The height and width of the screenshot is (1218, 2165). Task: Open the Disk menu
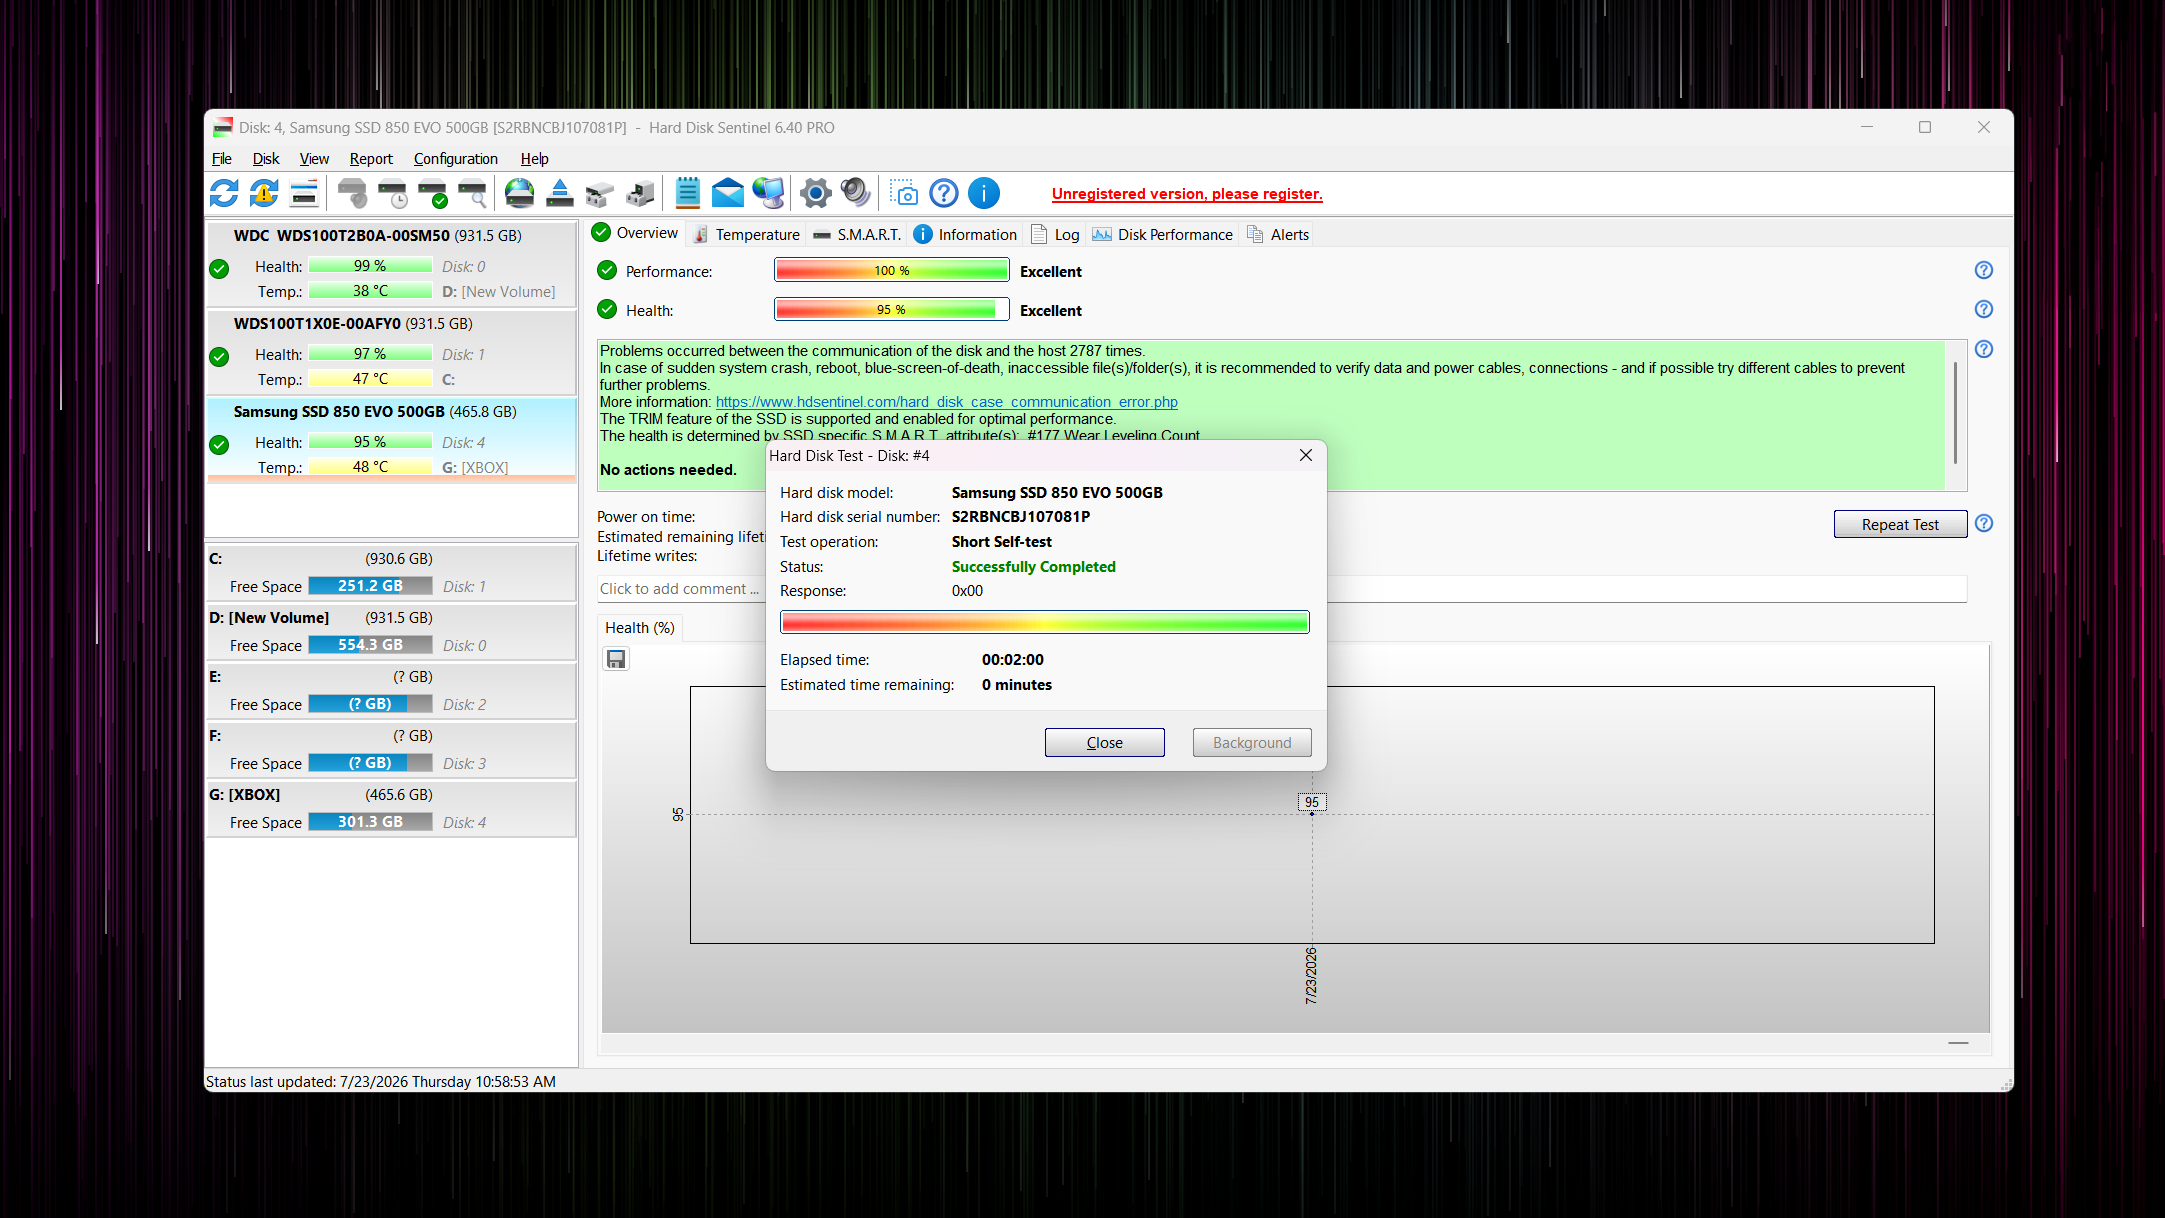(x=266, y=159)
